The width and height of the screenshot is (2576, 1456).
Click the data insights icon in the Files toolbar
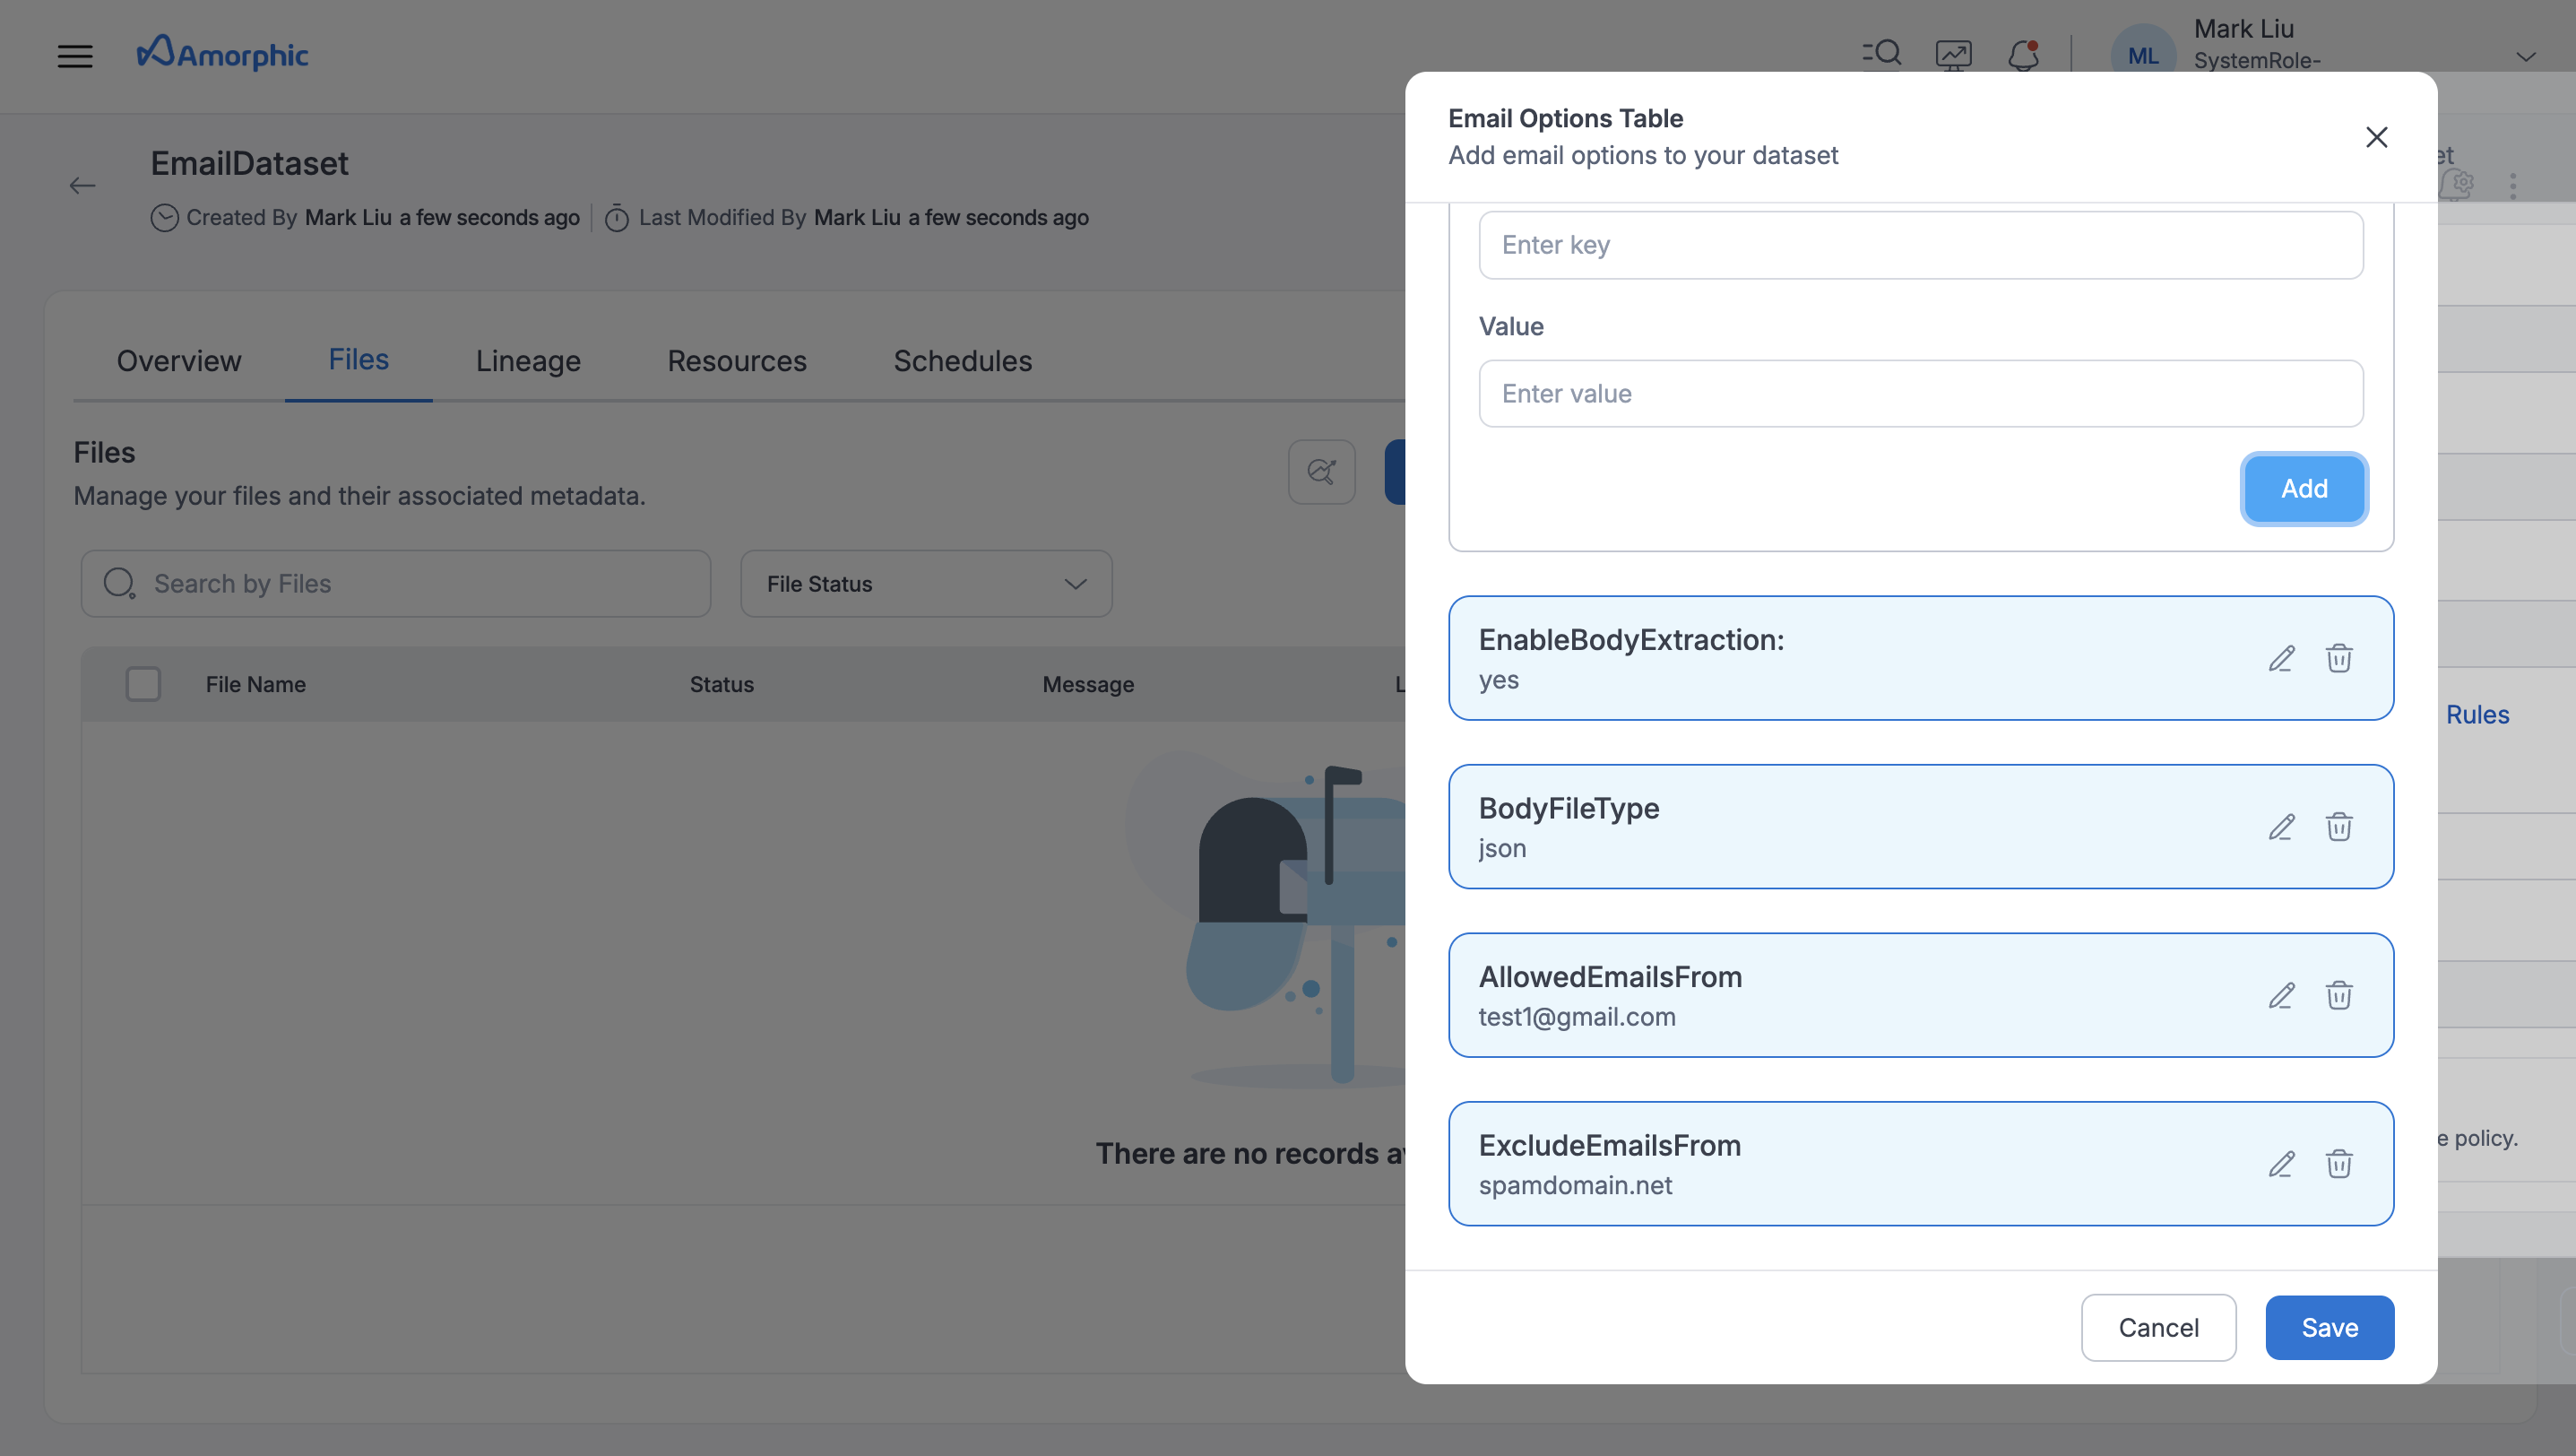point(1321,471)
